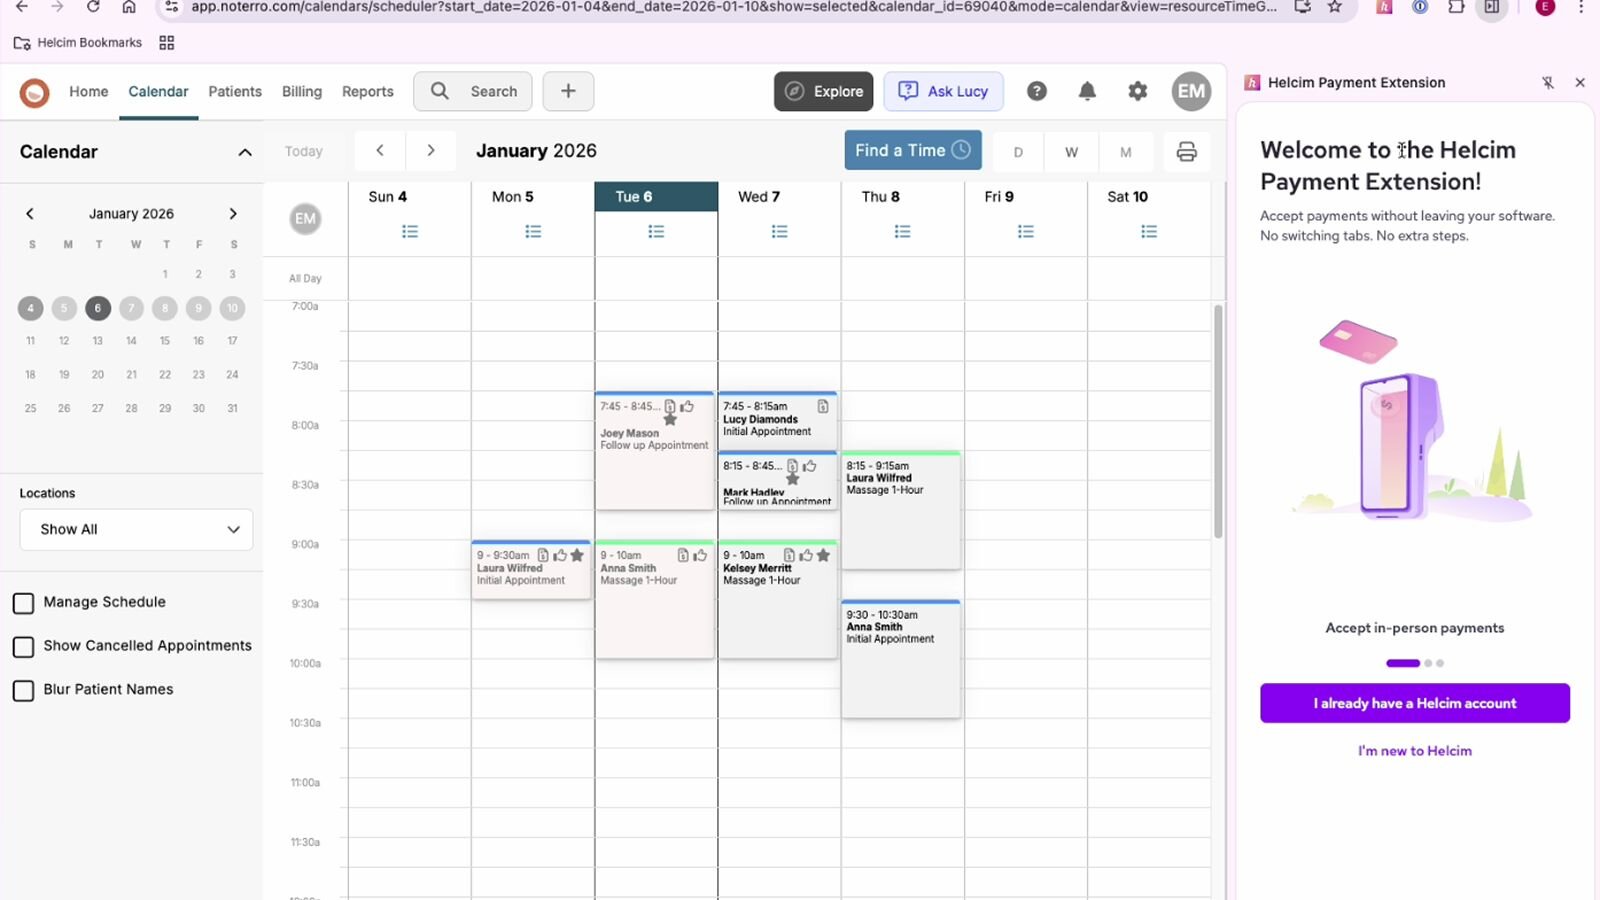Open the list icon under Tue 6

[656, 231]
